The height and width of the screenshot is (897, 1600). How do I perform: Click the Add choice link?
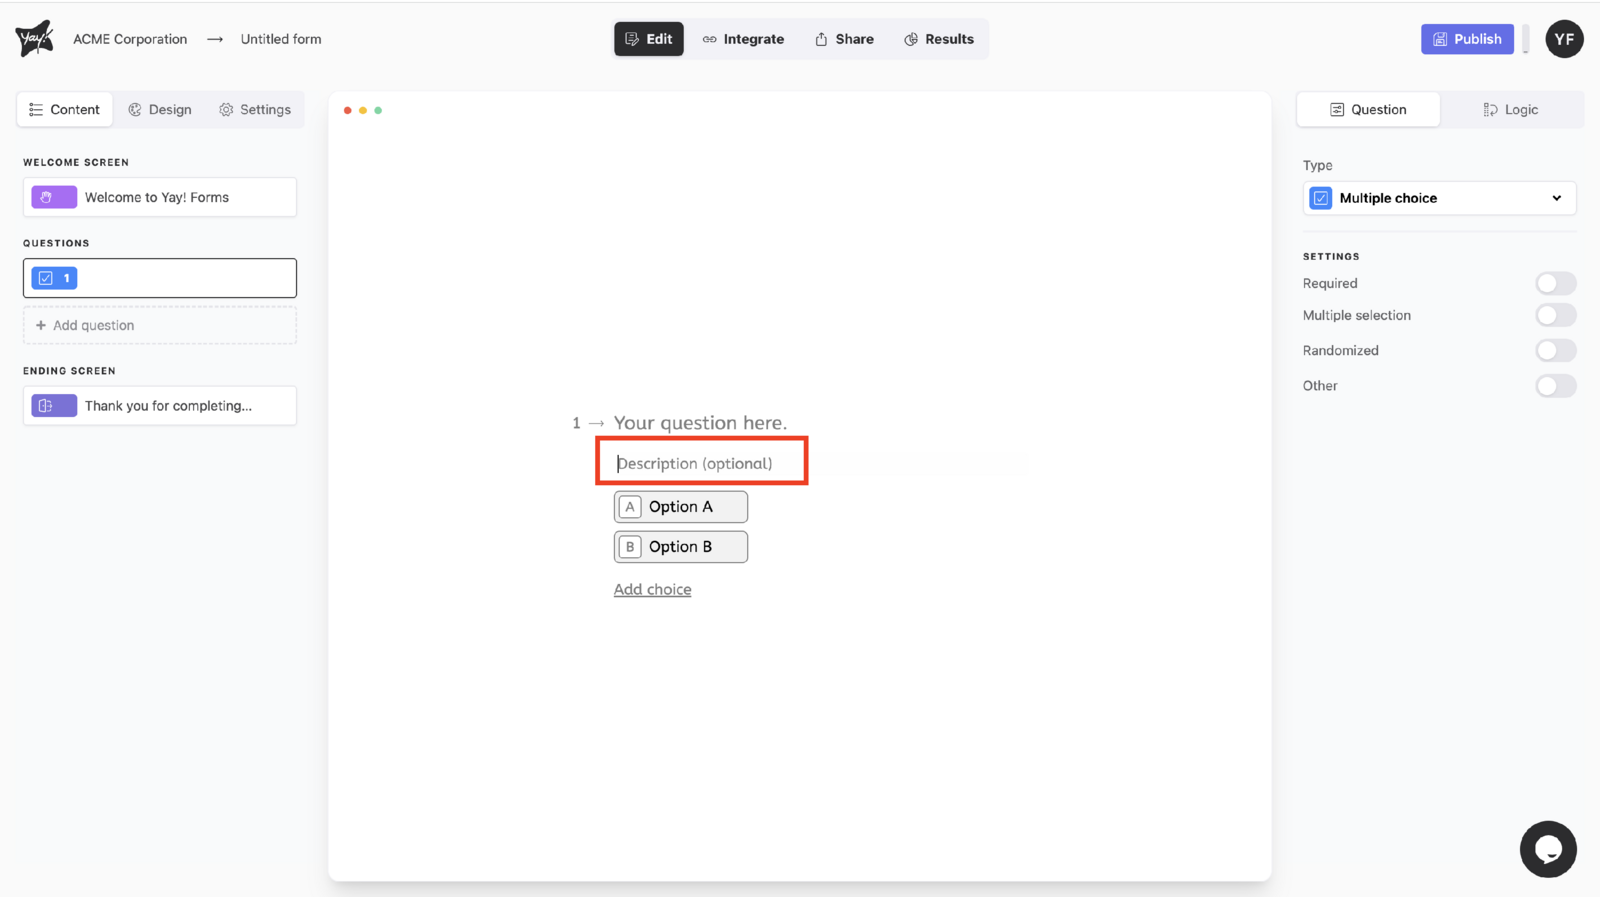[652, 590]
